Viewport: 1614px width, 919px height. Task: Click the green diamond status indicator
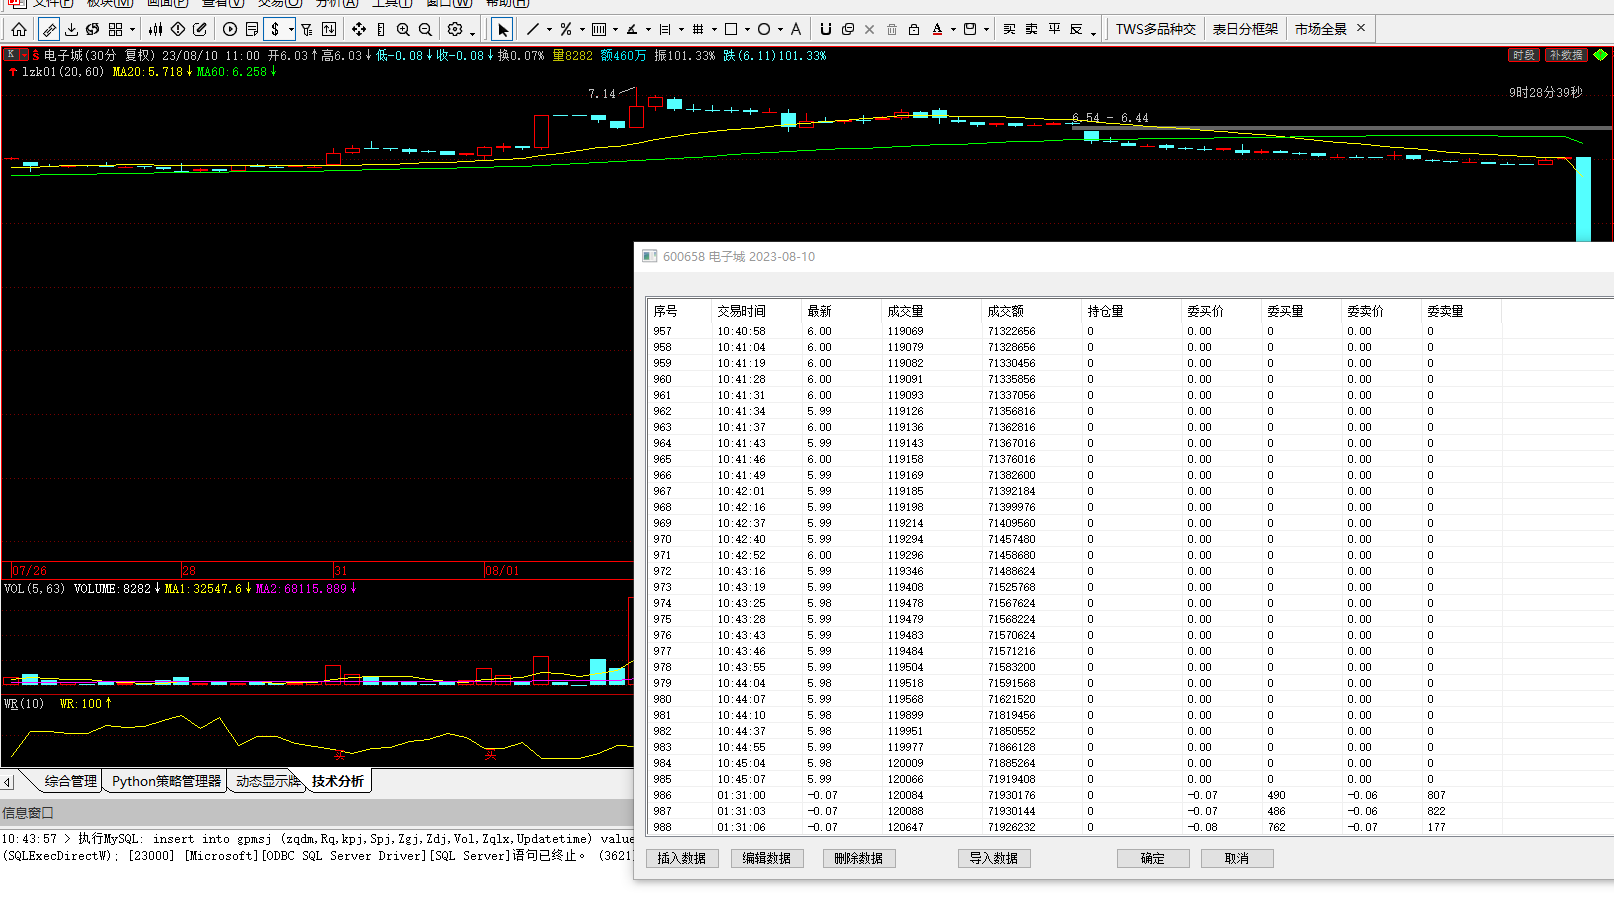point(1600,55)
